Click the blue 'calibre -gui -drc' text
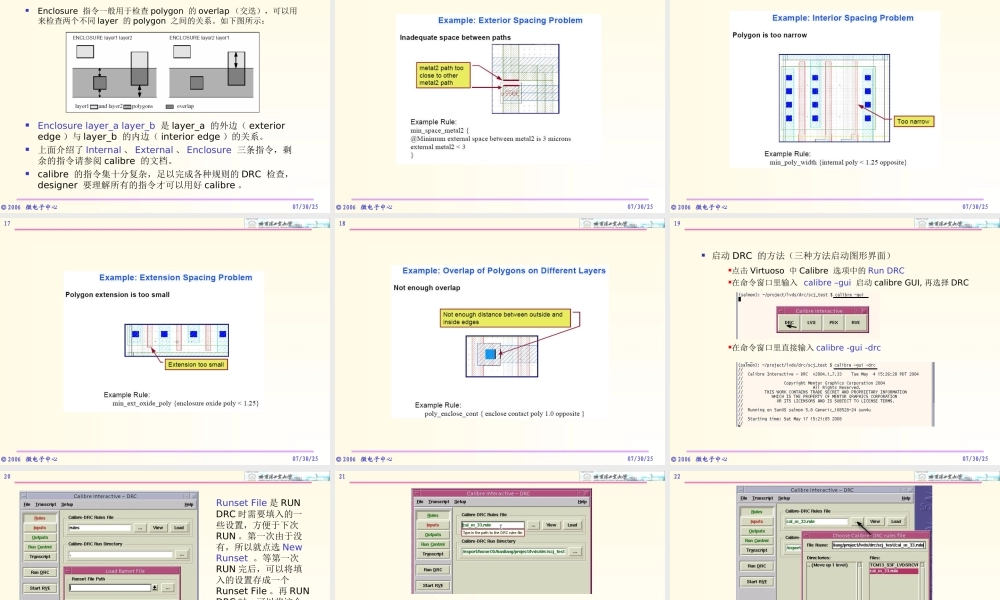1000x600 pixels. (848, 348)
